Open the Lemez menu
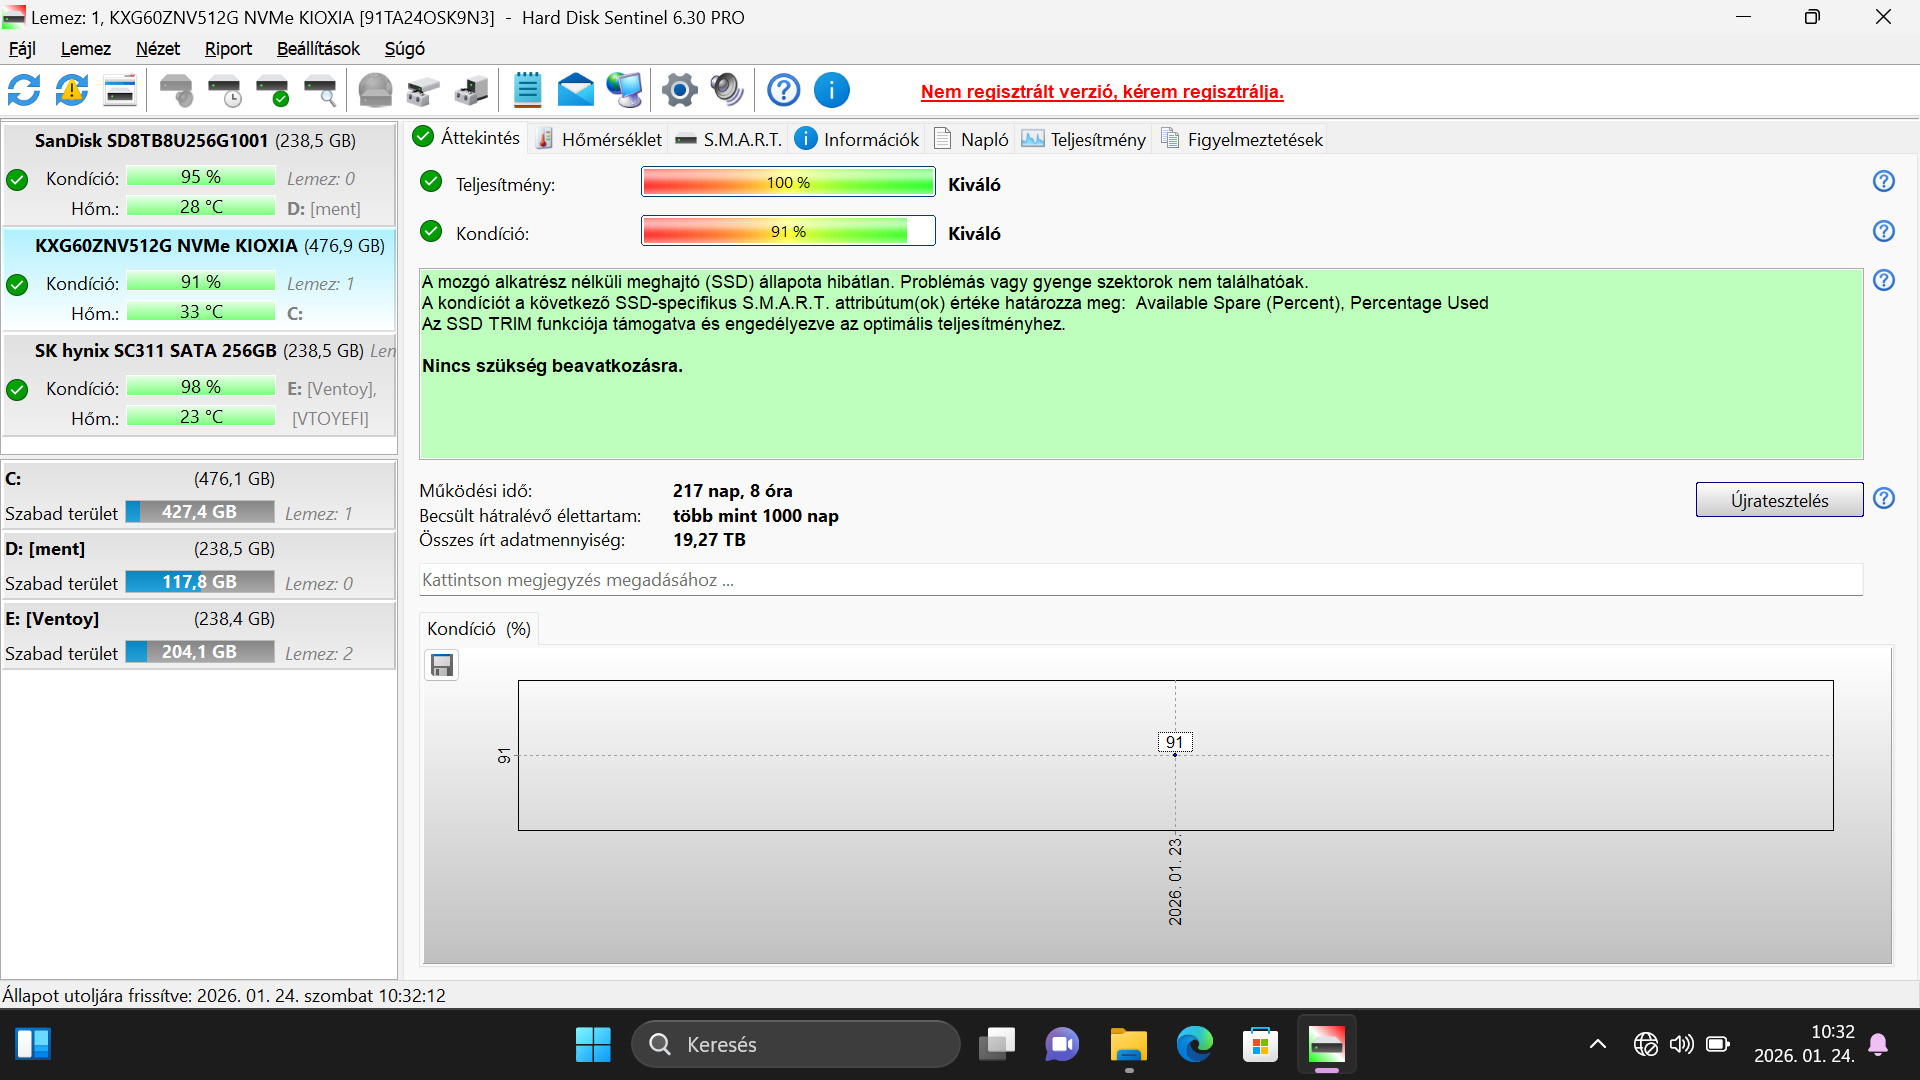The image size is (1920, 1080). tap(85, 49)
